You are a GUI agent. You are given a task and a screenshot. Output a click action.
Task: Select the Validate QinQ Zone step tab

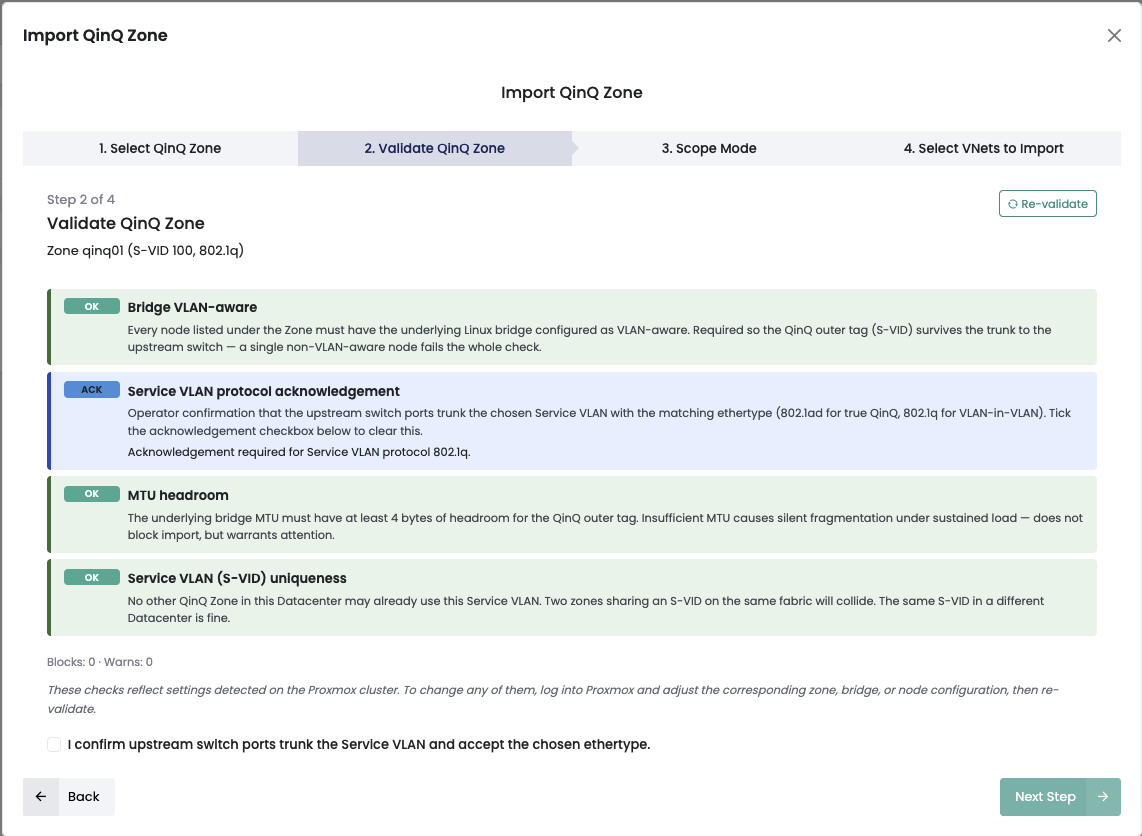coord(435,149)
